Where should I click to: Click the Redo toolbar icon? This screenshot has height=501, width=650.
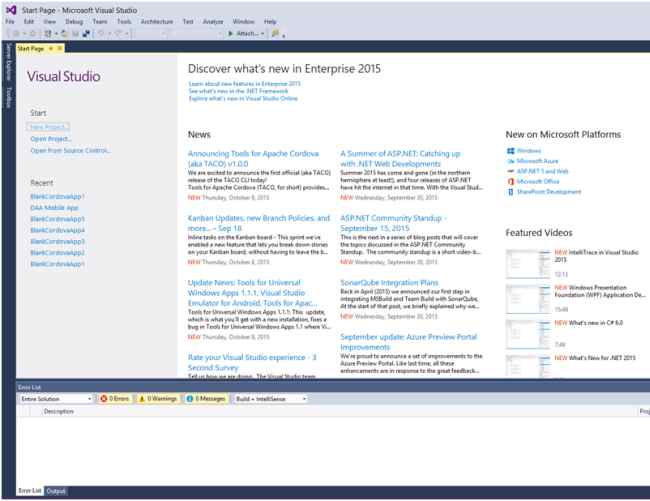pyautogui.click(x=119, y=34)
